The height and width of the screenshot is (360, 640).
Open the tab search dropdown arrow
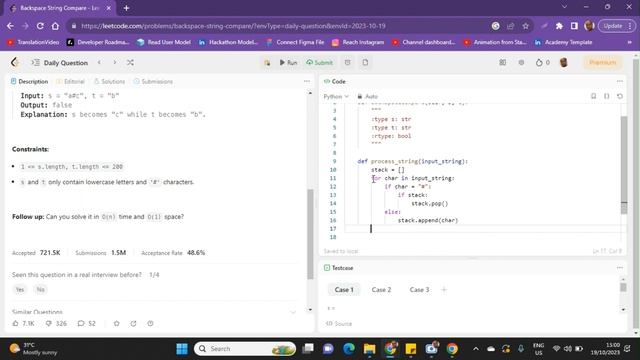point(564,7)
